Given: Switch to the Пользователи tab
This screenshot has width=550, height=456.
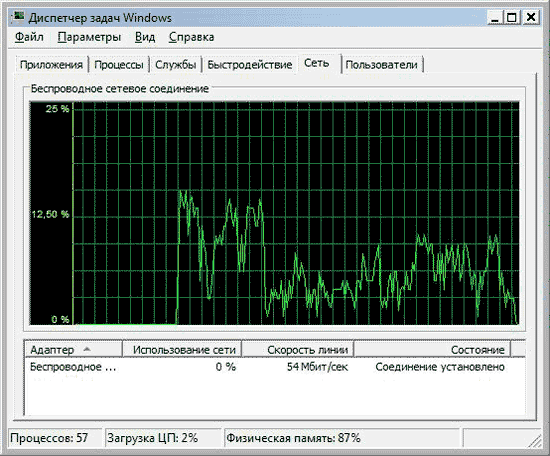Looking at the screenshot, I should tap(382, 65).
